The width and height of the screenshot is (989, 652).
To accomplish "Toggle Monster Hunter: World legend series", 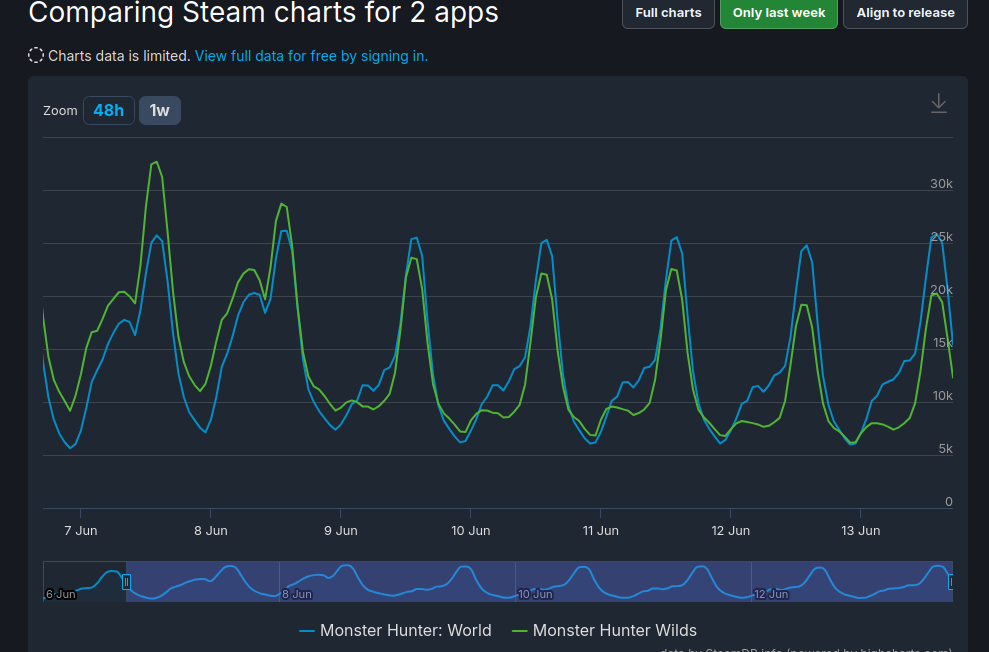I will click(x=395, y=630).
